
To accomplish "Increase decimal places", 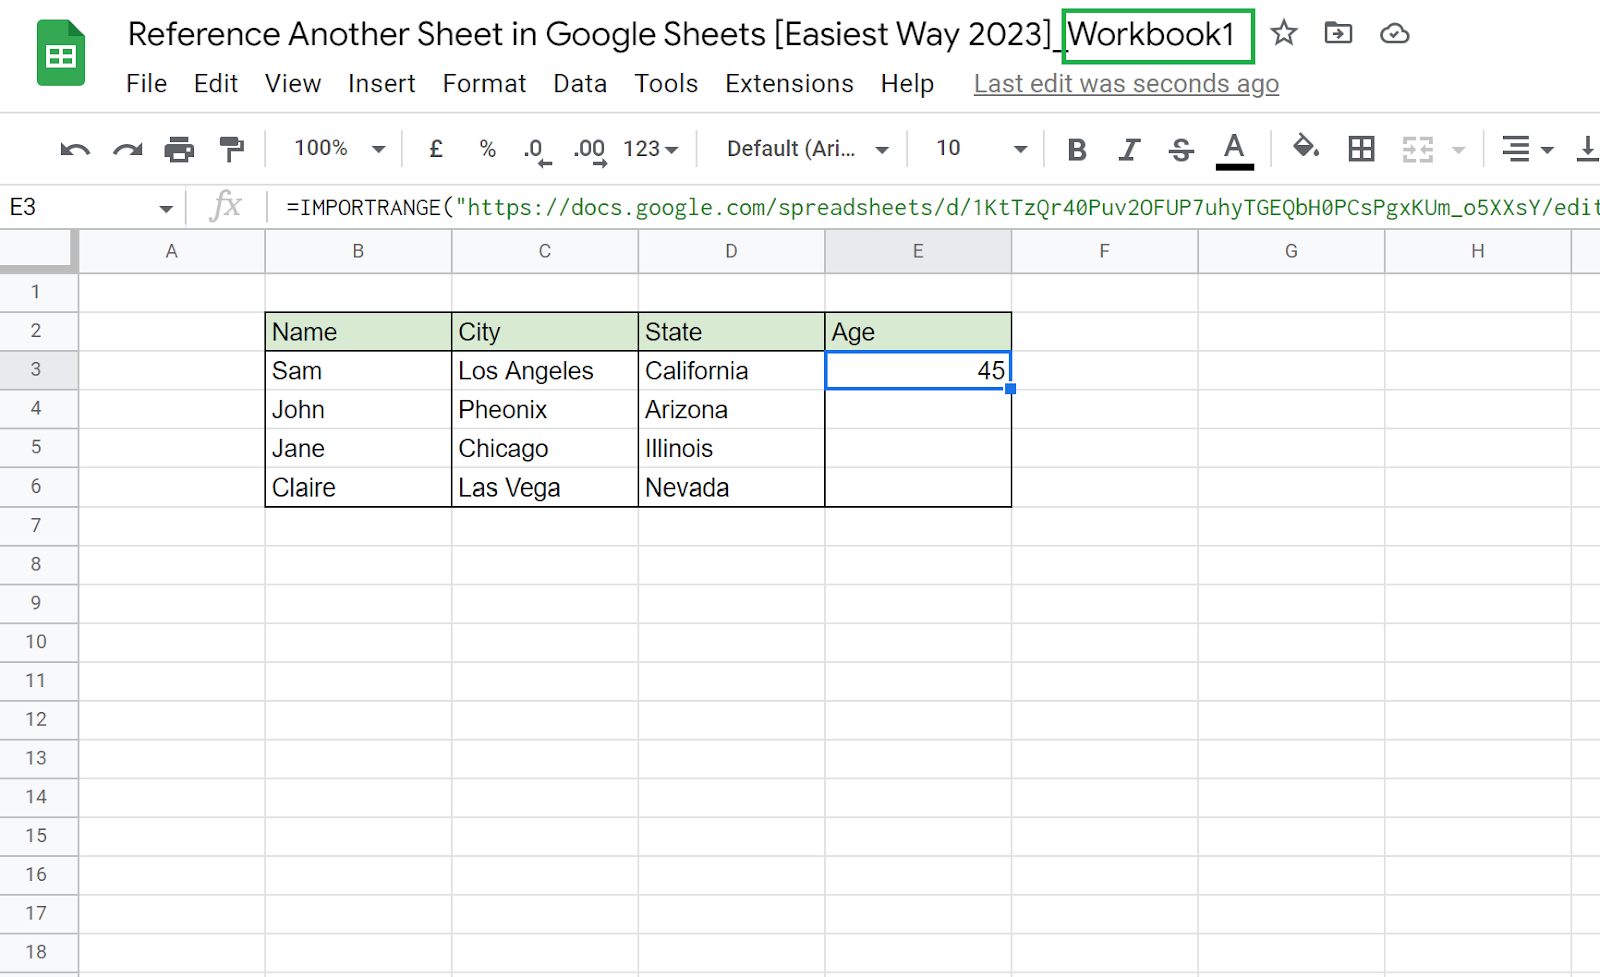I will tap(590, 151).
